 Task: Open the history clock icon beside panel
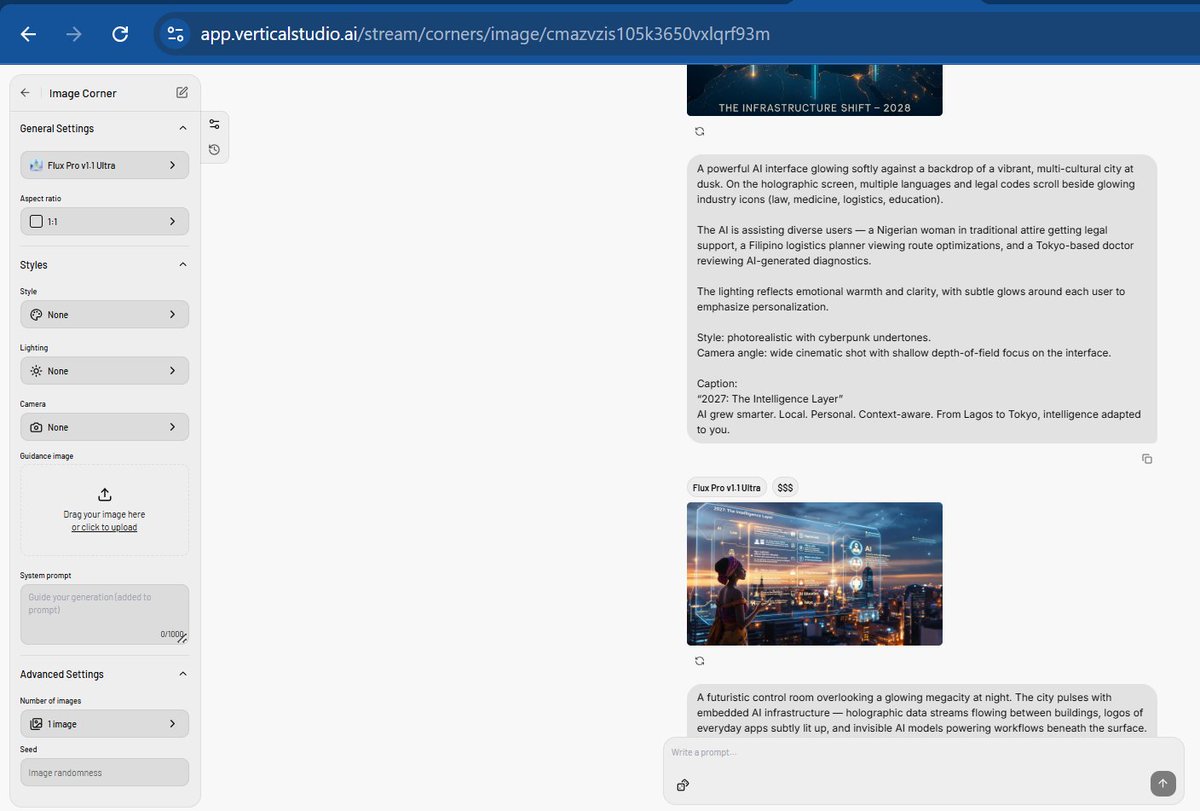pyautogui.click(x=214, y=150)
